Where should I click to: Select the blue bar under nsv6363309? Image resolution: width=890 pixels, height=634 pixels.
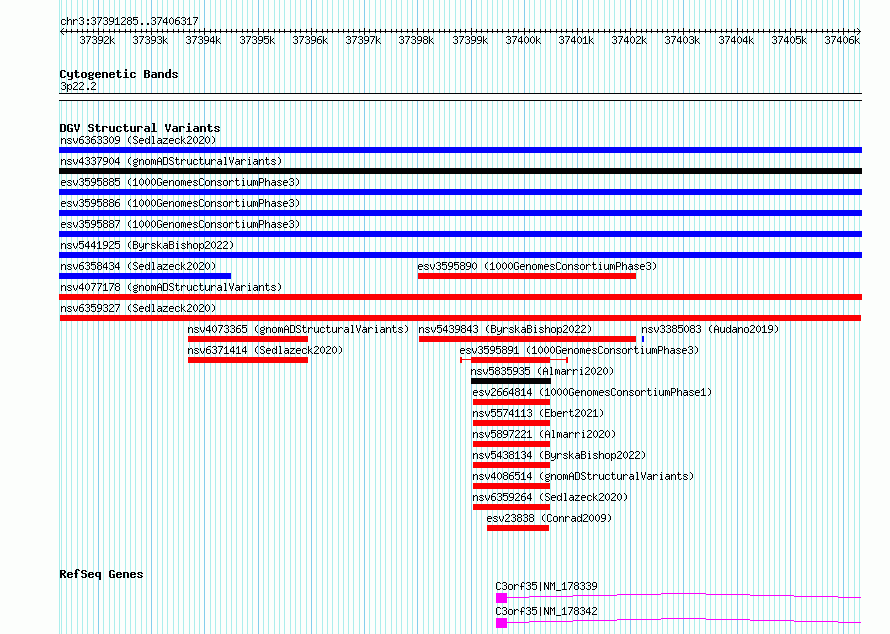460,150
